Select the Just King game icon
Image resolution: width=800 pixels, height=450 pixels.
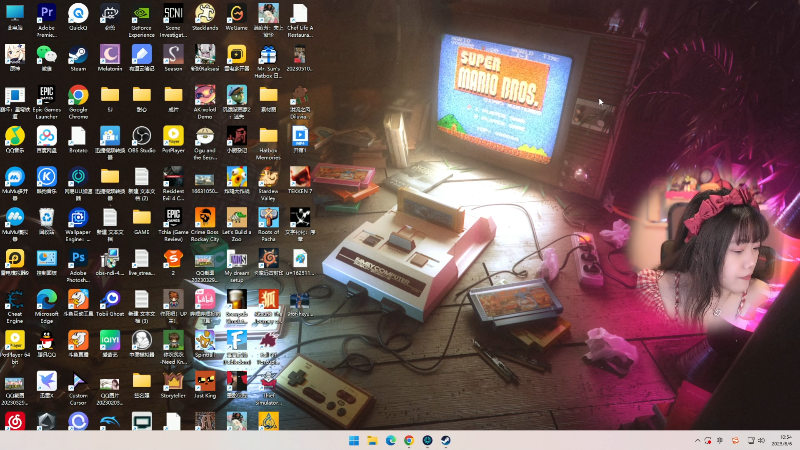tap(205, 385)
